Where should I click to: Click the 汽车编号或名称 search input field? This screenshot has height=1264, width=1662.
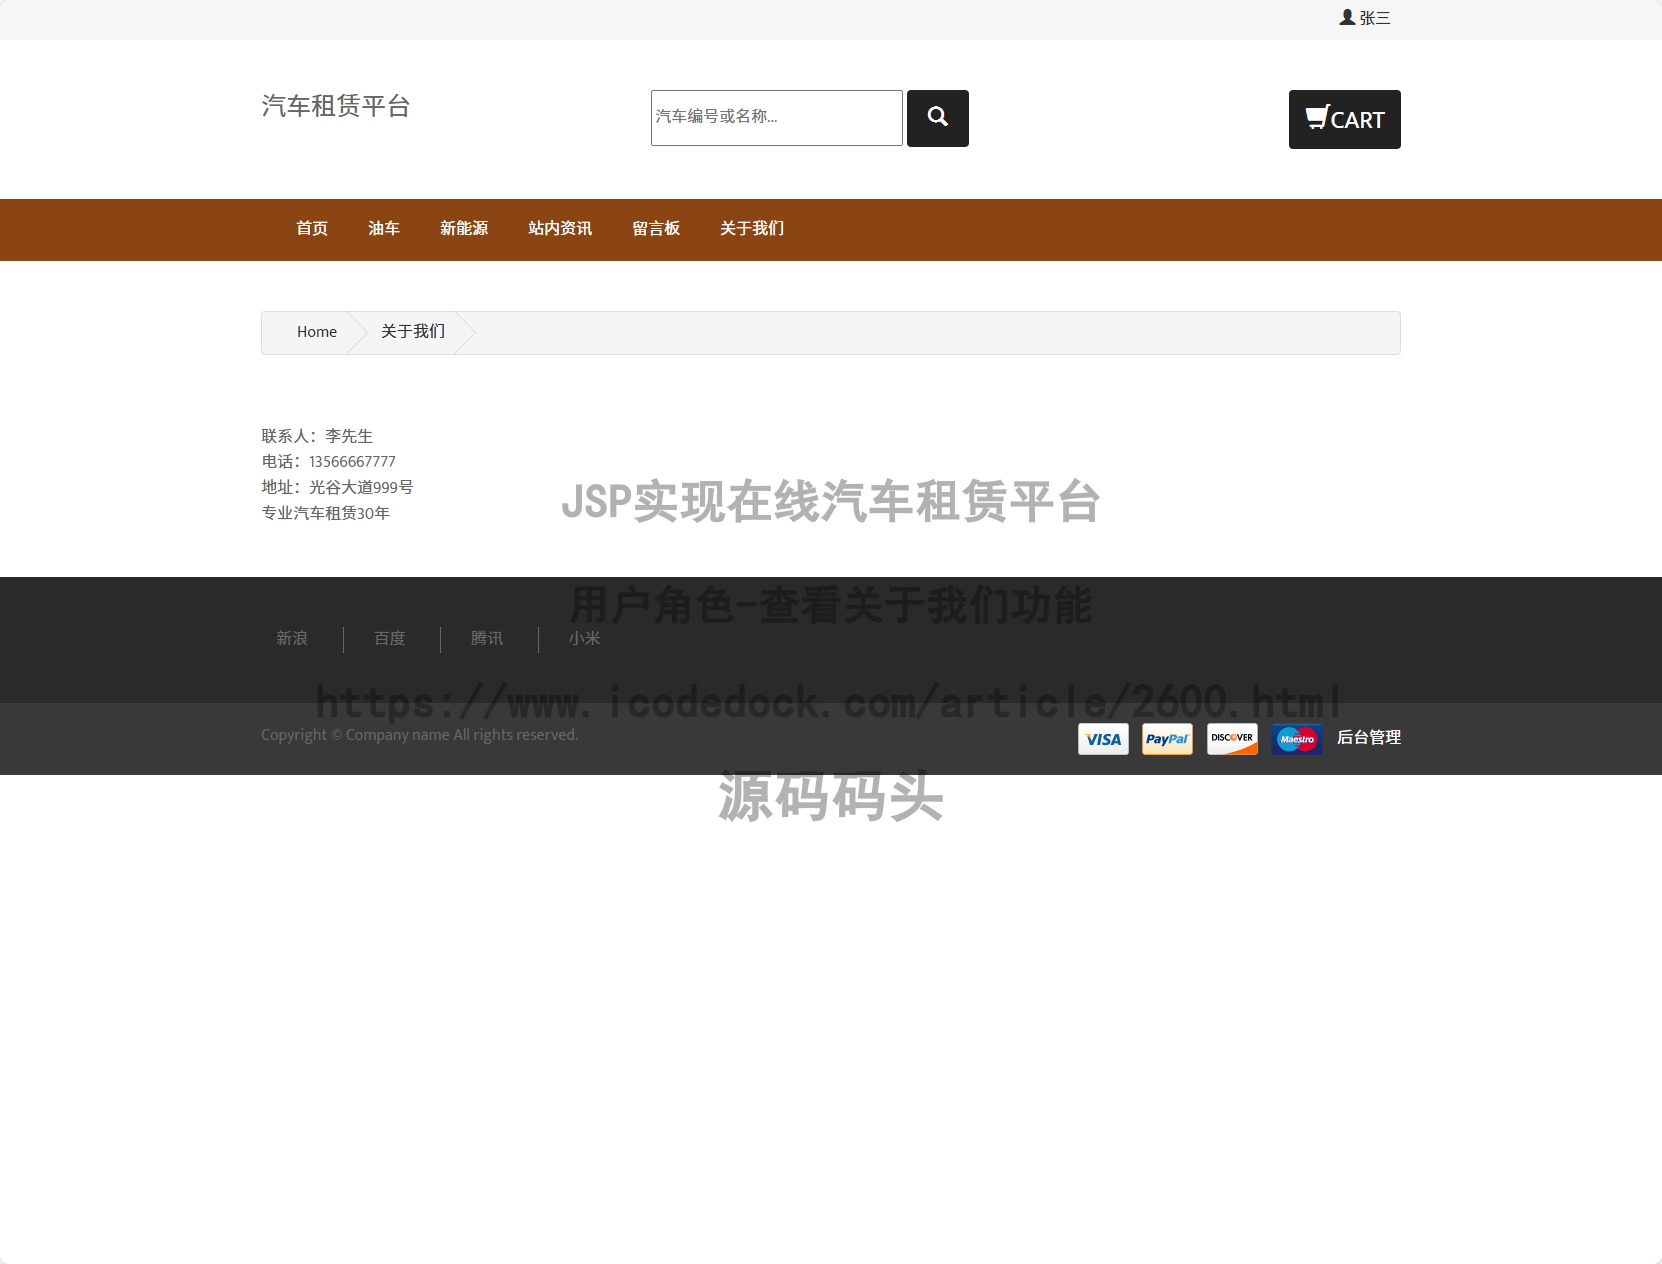pyautogui.click(x=776, y=118)
